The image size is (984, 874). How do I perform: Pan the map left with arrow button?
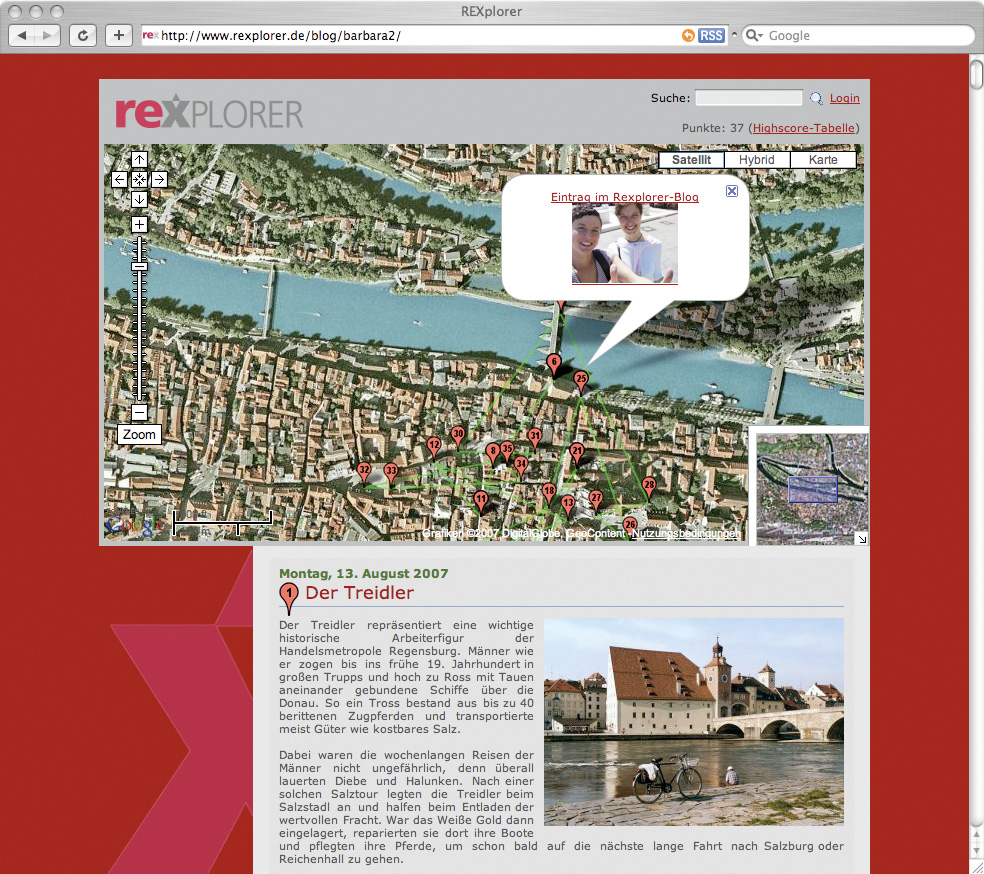(x=119, y=179)
